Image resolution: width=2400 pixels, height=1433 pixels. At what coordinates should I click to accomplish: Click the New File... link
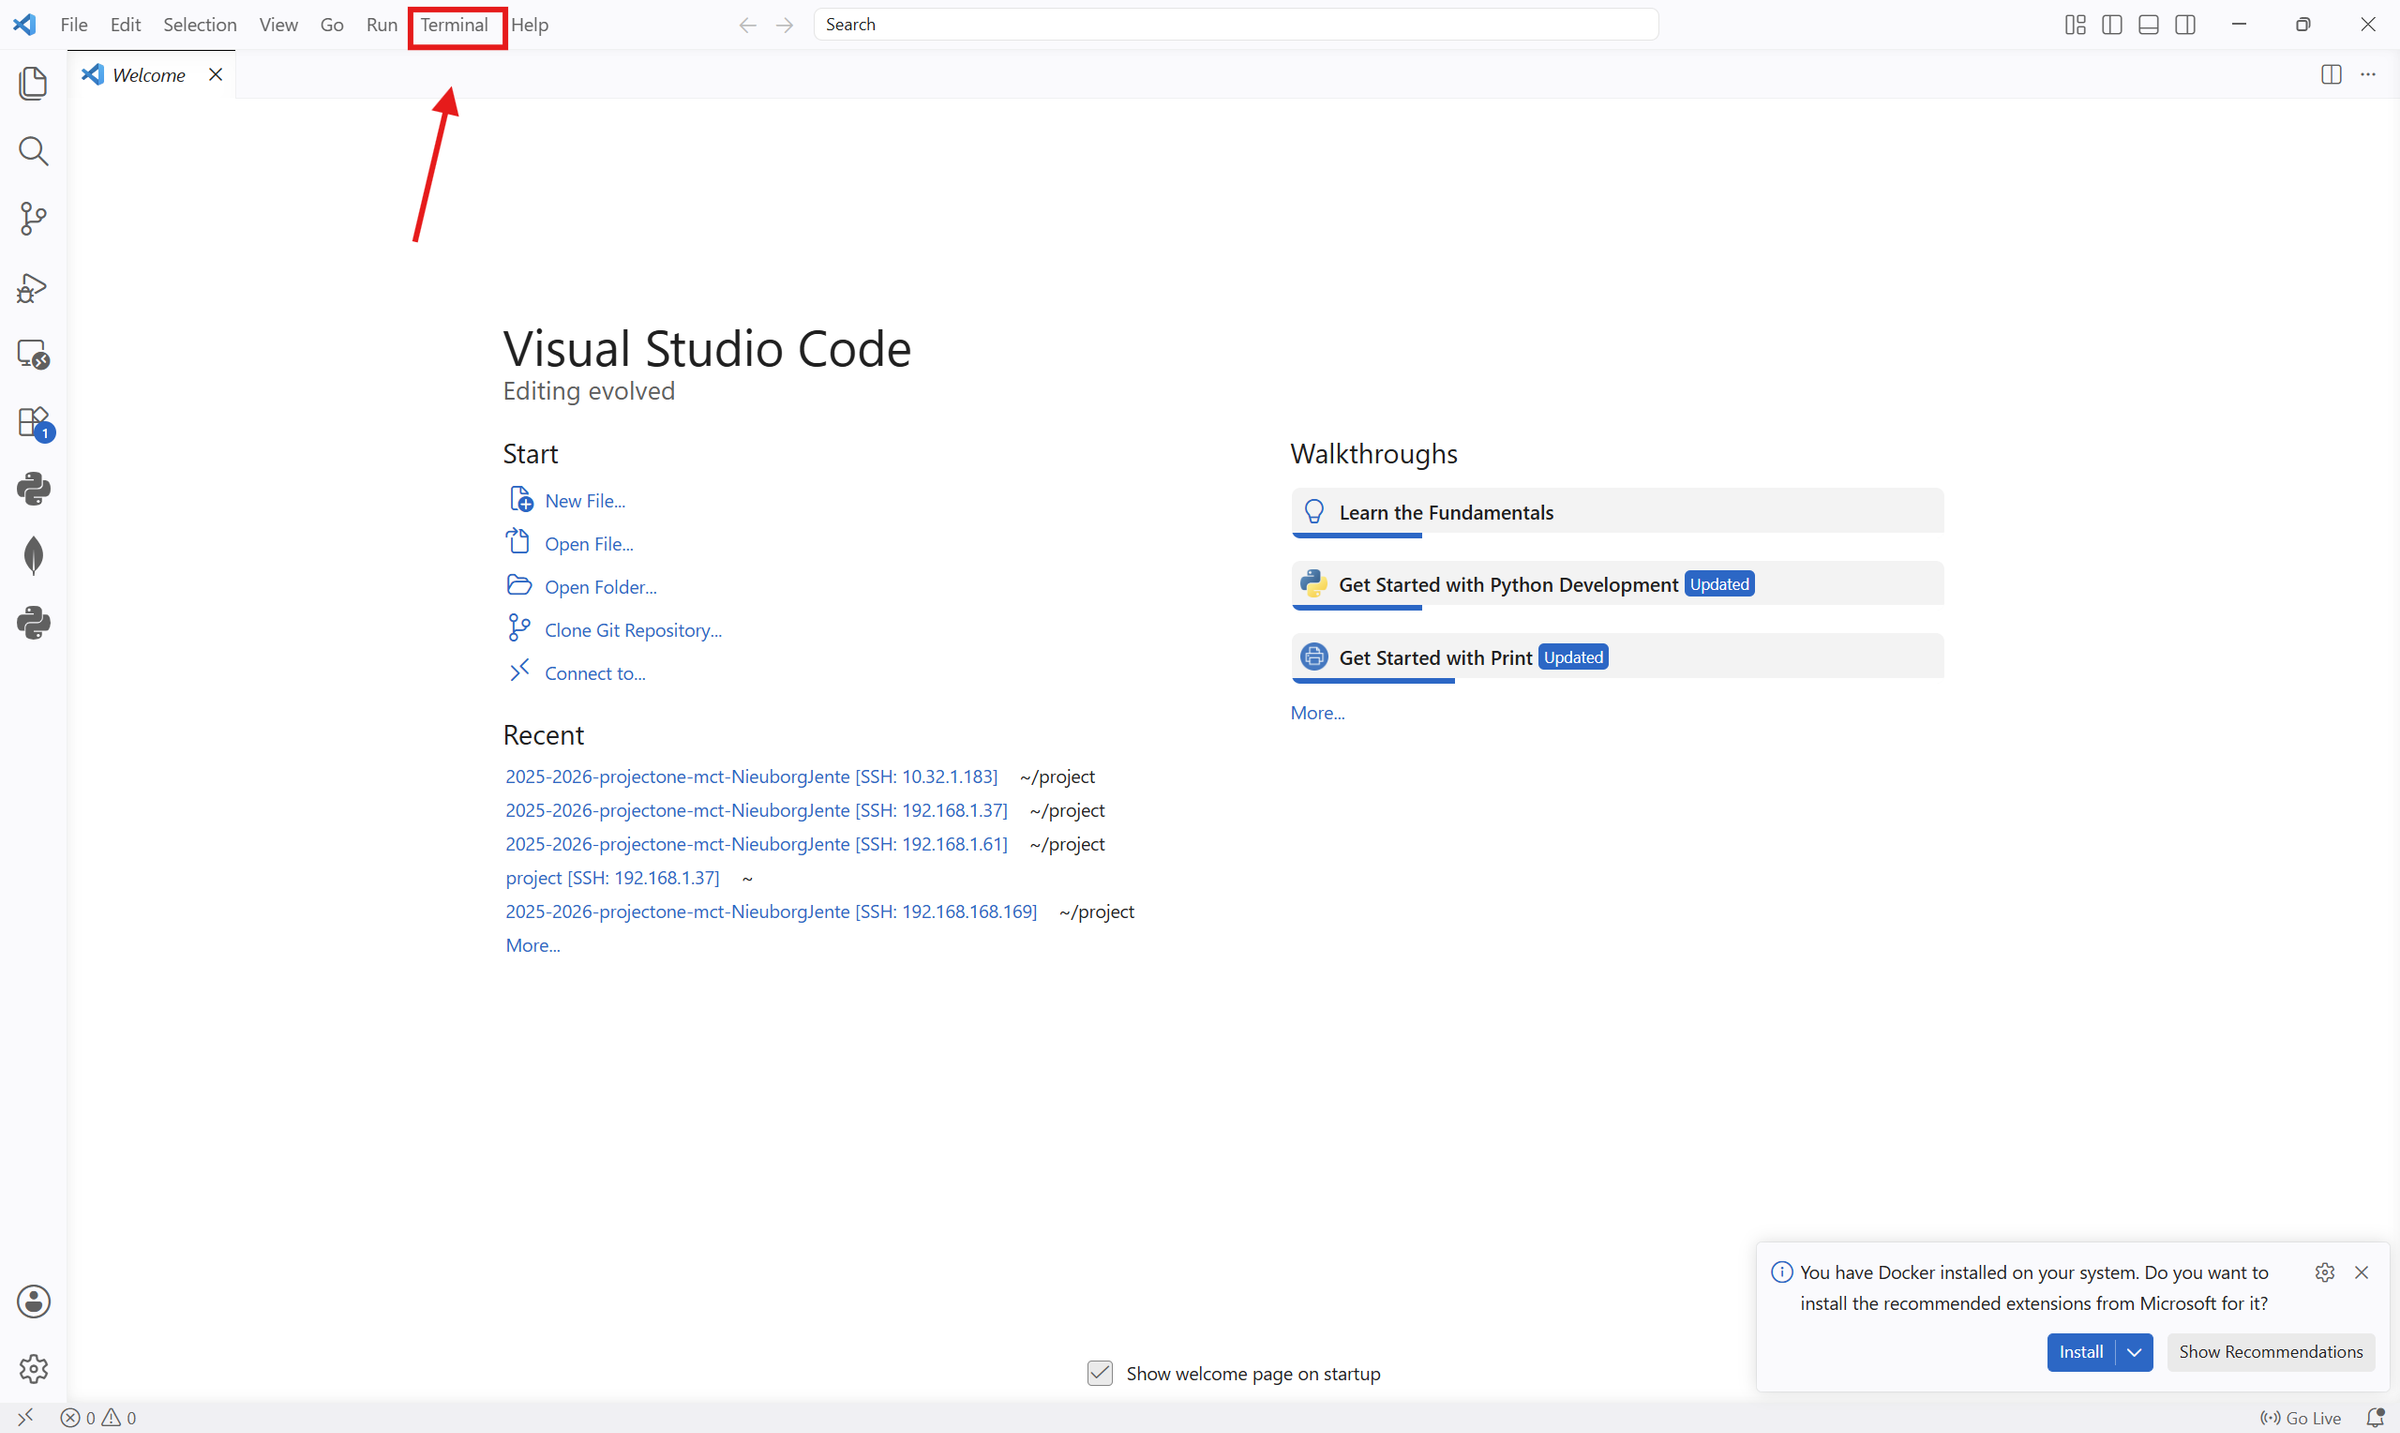coord(585,501)
